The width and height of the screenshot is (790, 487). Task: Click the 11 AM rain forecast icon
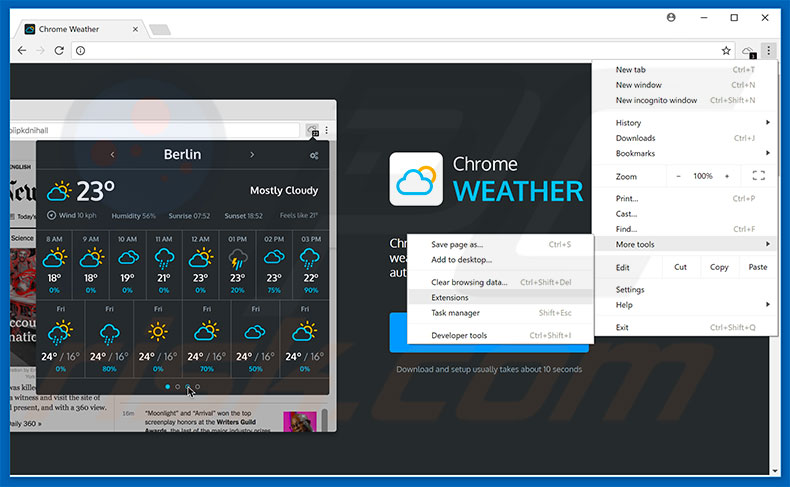coord(164,259)
